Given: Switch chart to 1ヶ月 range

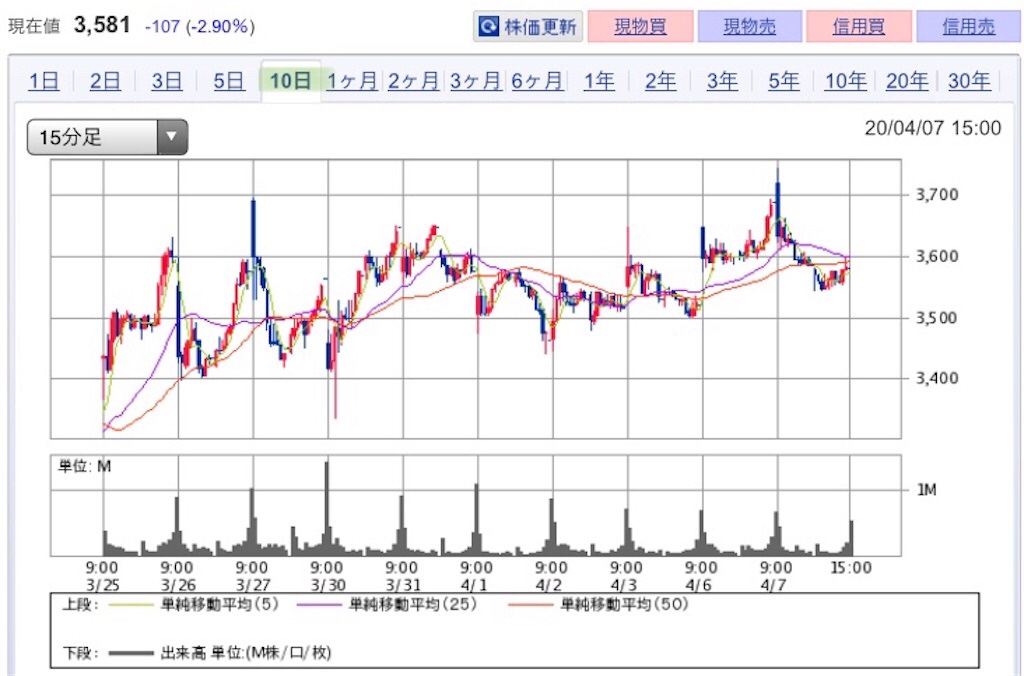Looking at the screenshot, I should pos(352,81).
